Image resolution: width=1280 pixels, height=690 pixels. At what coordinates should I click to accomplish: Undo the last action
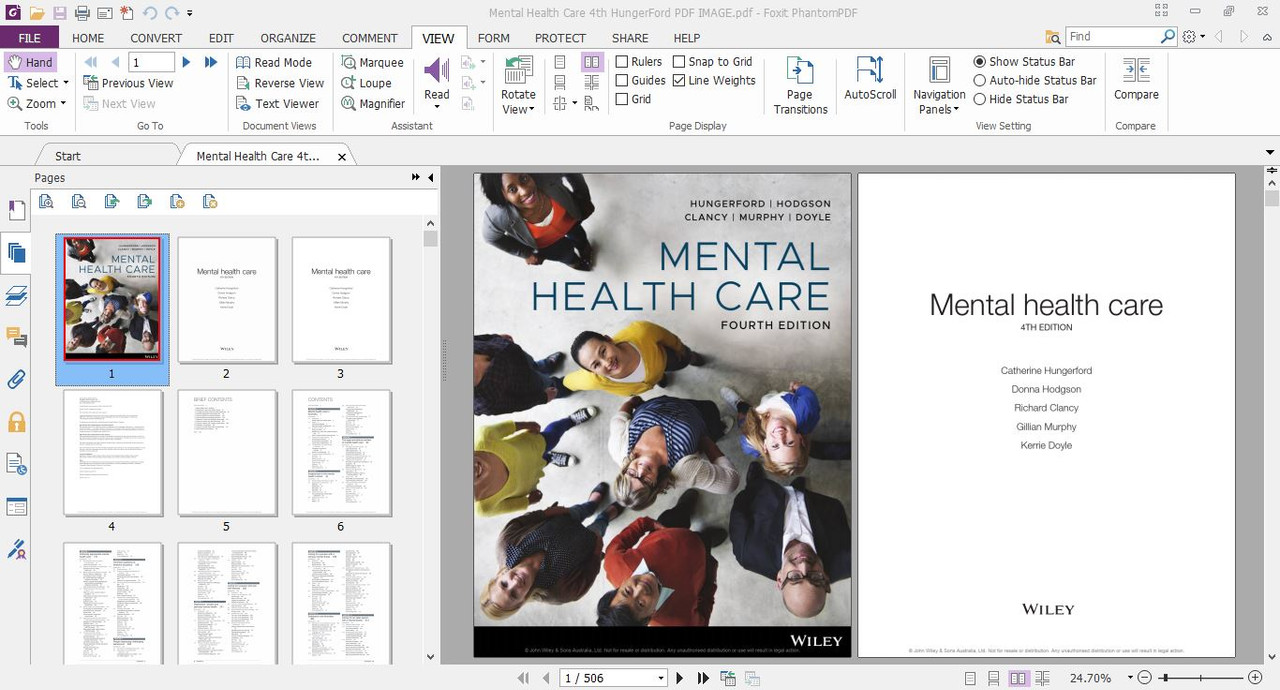150,13
